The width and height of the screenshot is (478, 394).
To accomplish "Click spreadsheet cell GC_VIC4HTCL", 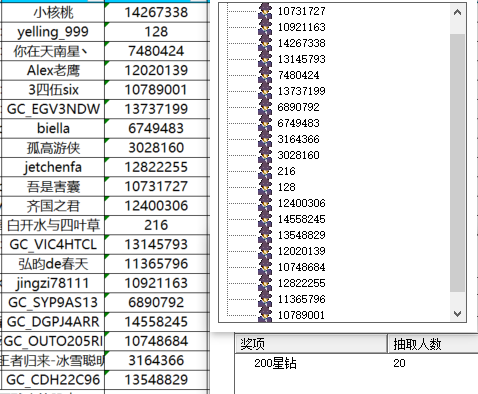I will [x=53, y=244].
